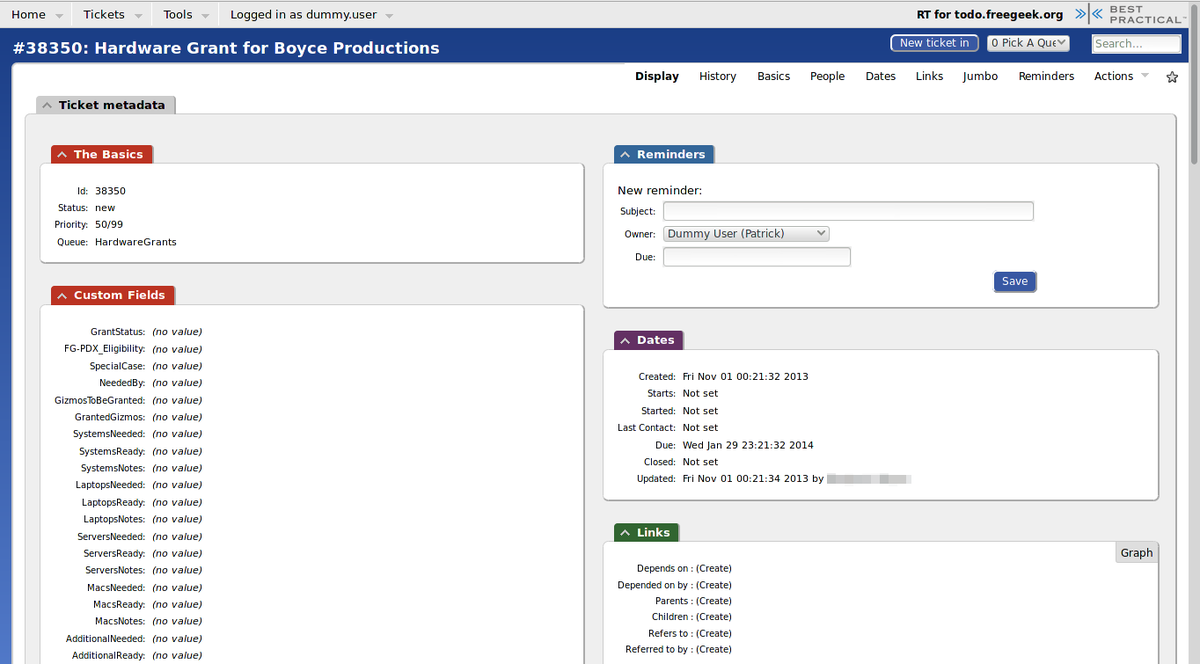
Task: Open the reminder Owner dropdown
Action: coord(746,234)
